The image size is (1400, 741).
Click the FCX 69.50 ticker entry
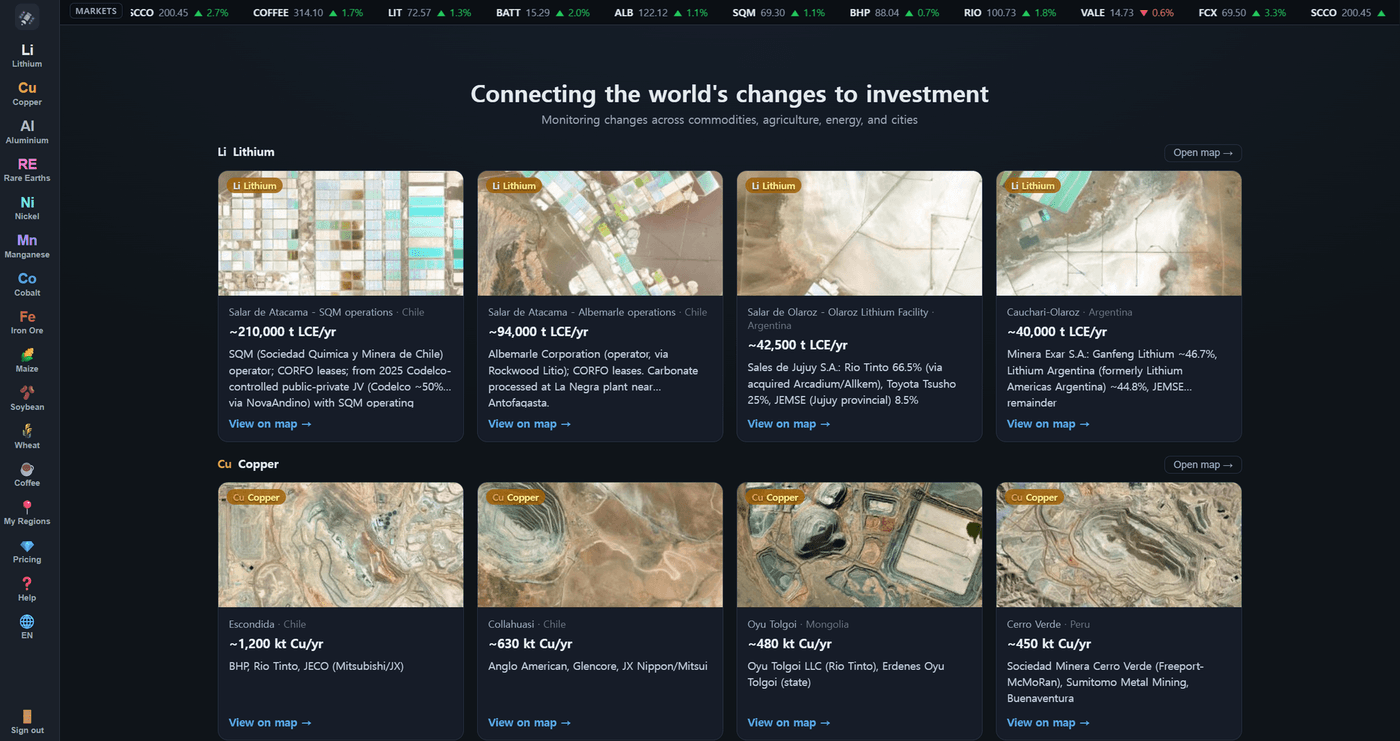1242,13
